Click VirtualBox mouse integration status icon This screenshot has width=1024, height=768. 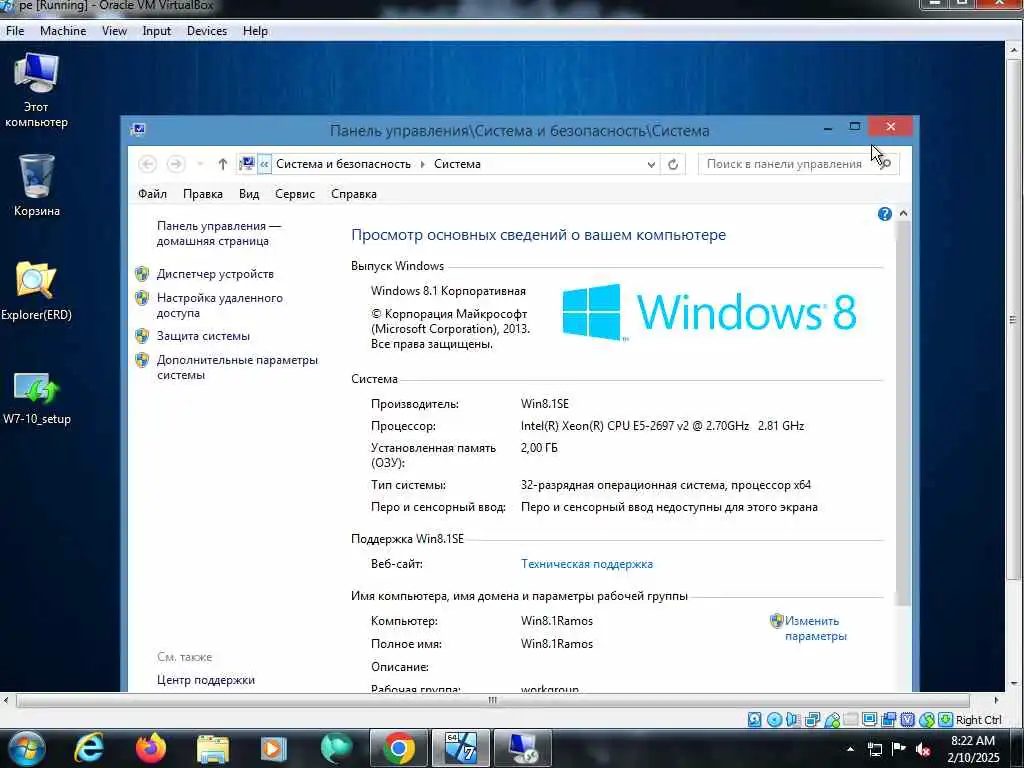pyautogui.click(x=927, y=720)
